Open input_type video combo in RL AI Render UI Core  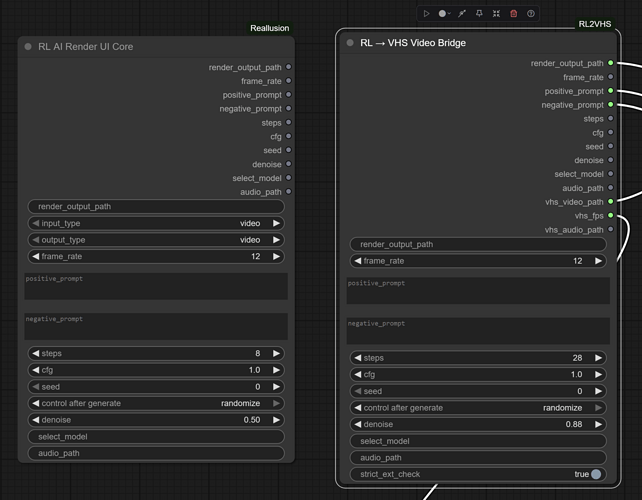[156, 223]
